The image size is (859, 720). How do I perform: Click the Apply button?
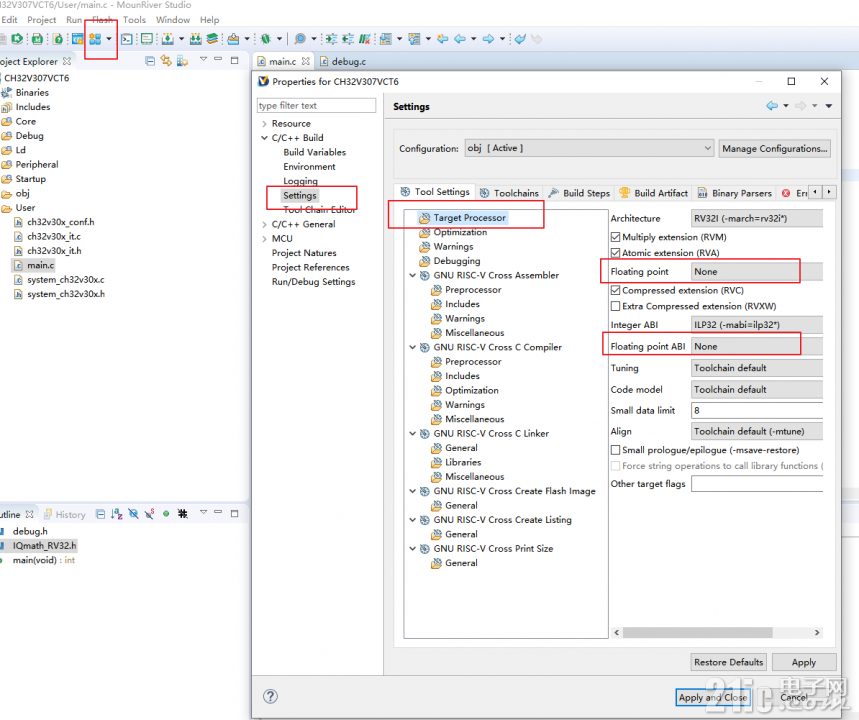[x=804, y=662]
